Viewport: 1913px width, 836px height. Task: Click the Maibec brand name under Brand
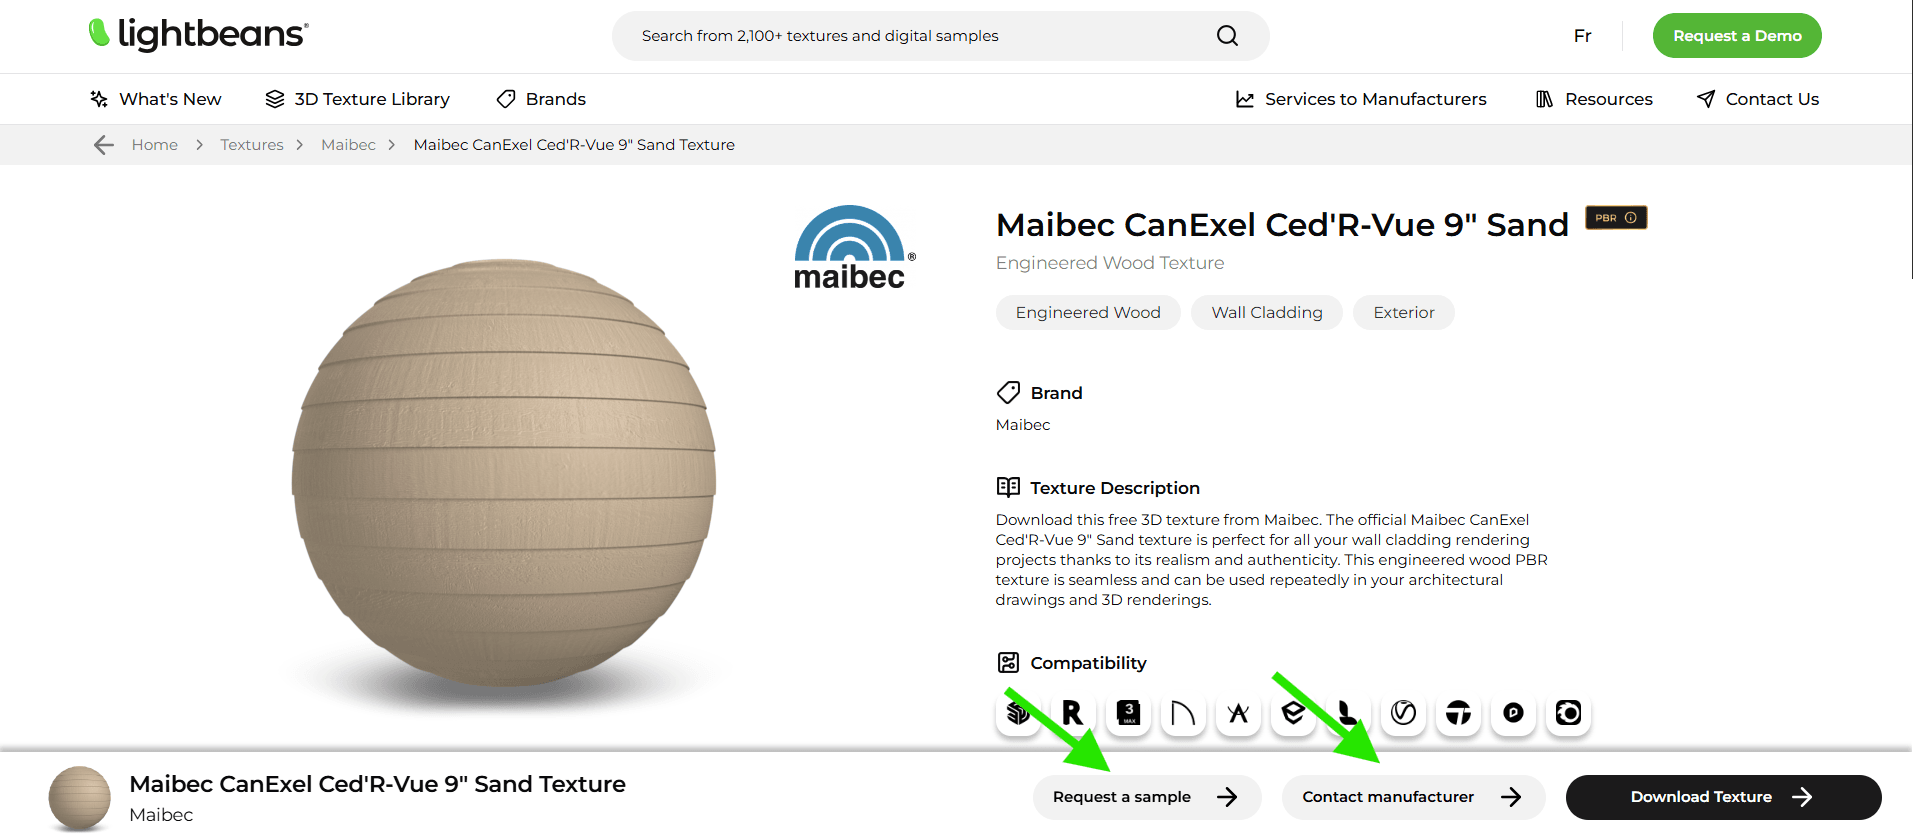pyautogui.click(x=1023, y=425)
